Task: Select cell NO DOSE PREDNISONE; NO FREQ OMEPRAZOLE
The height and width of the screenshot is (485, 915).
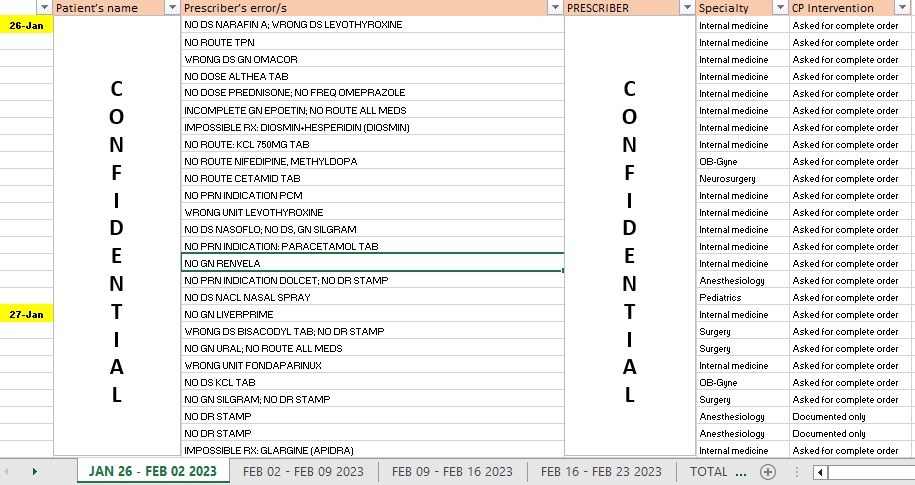Action: (x=372, y=93)
